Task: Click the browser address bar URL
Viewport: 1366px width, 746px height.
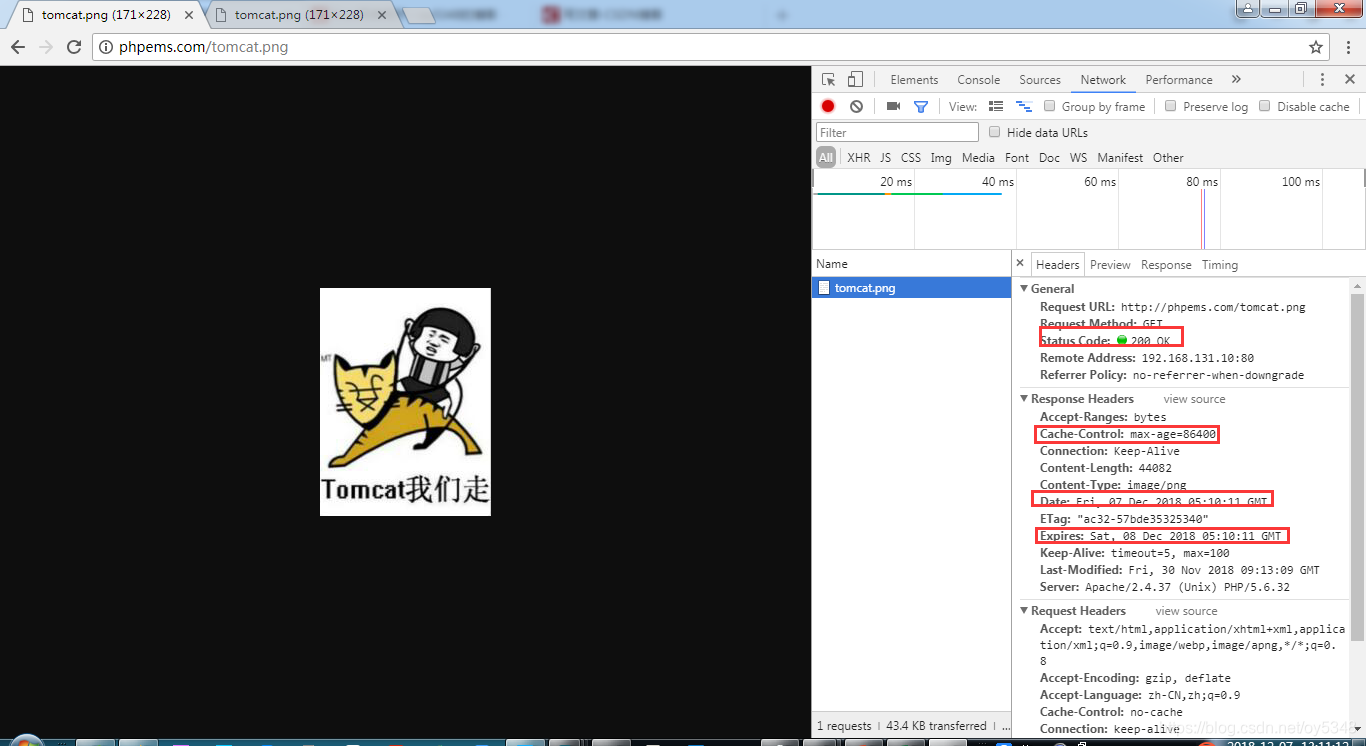Action: (x=203, y=47)
